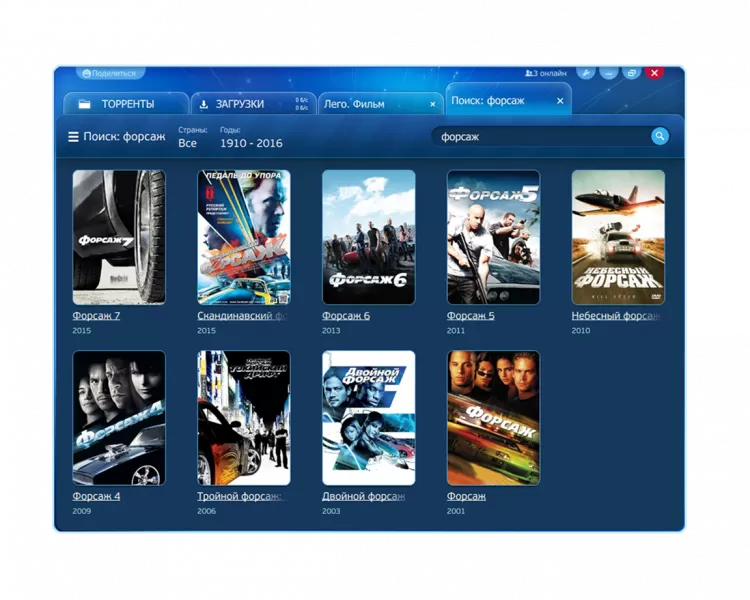Close the Лего. Фильм tab
The width and height of the screenshot is (750, 600).
coord(432,104)
